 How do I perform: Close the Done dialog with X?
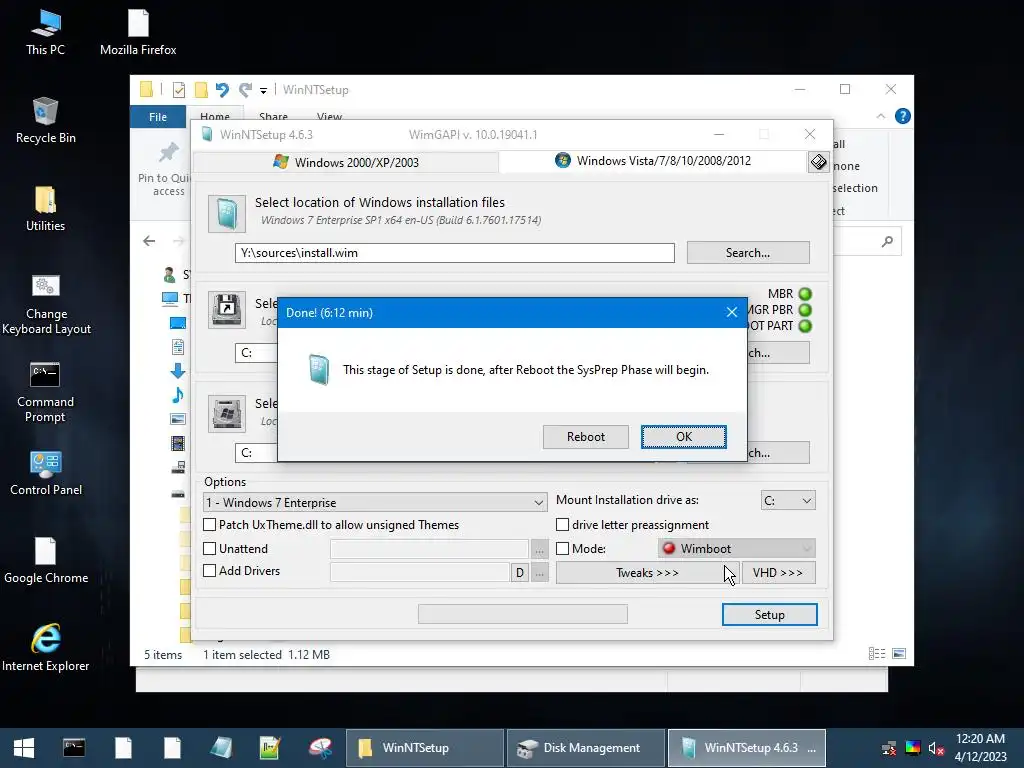731,312
